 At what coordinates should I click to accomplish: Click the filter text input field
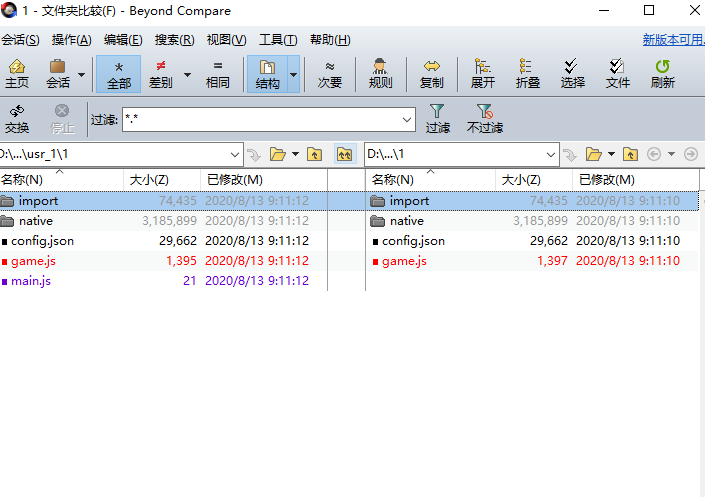point(261,119)
